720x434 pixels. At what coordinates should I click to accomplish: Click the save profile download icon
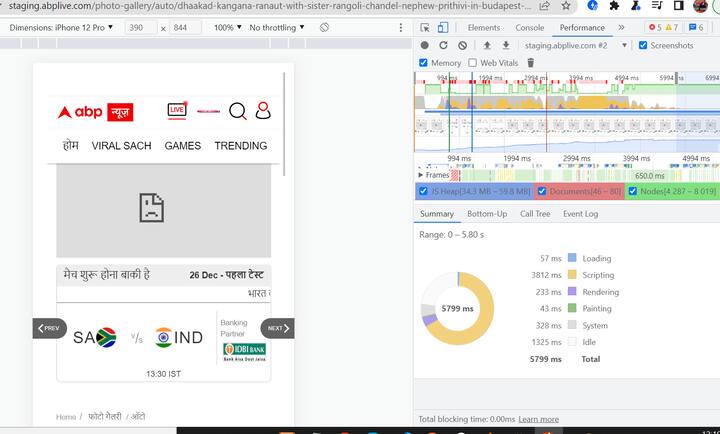(x=505, y=45)
